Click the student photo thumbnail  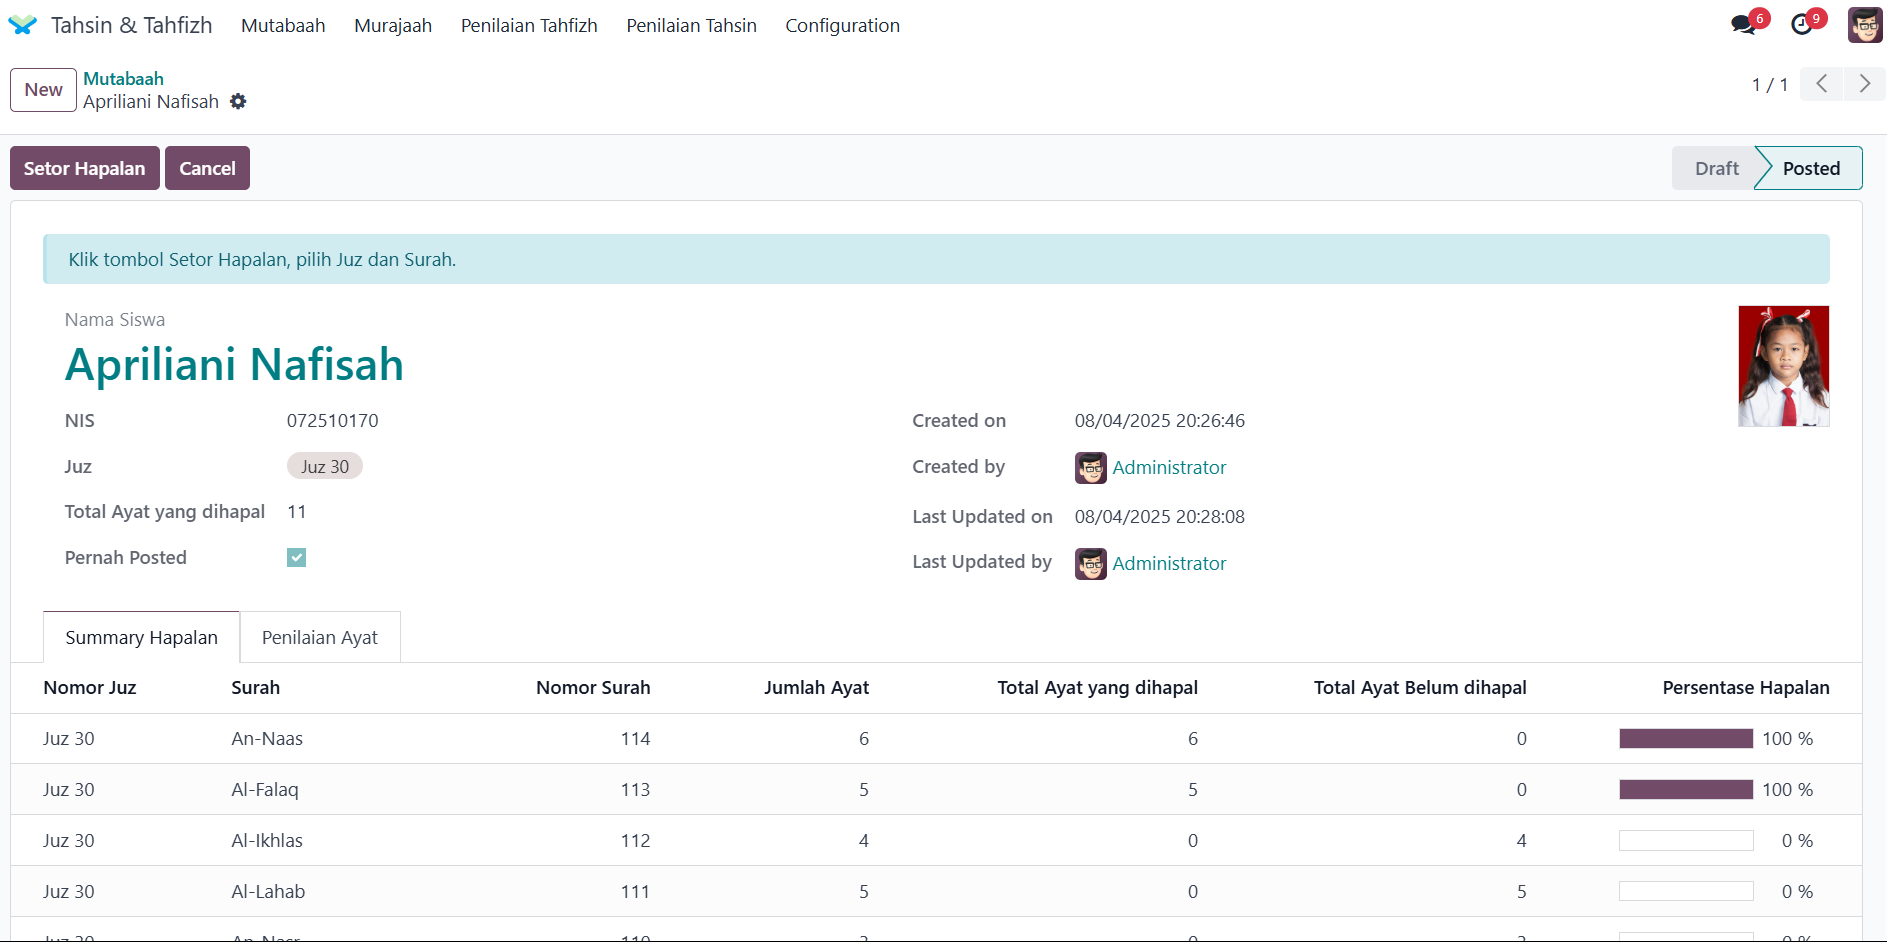click(x=1783, y=366)
